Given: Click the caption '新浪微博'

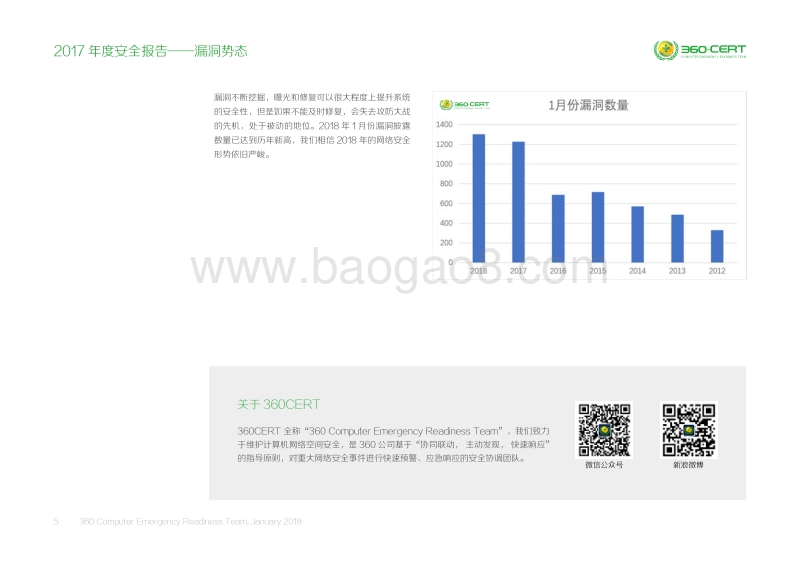Looking at the screenshot, I should 688,465.
